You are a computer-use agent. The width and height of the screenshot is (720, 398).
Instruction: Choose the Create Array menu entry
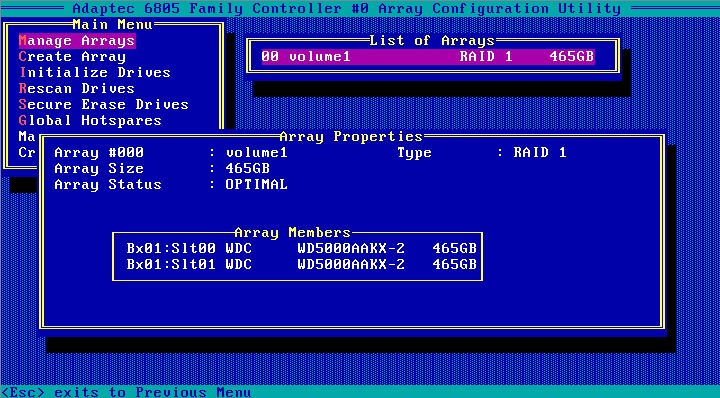(x=72, y=57)
